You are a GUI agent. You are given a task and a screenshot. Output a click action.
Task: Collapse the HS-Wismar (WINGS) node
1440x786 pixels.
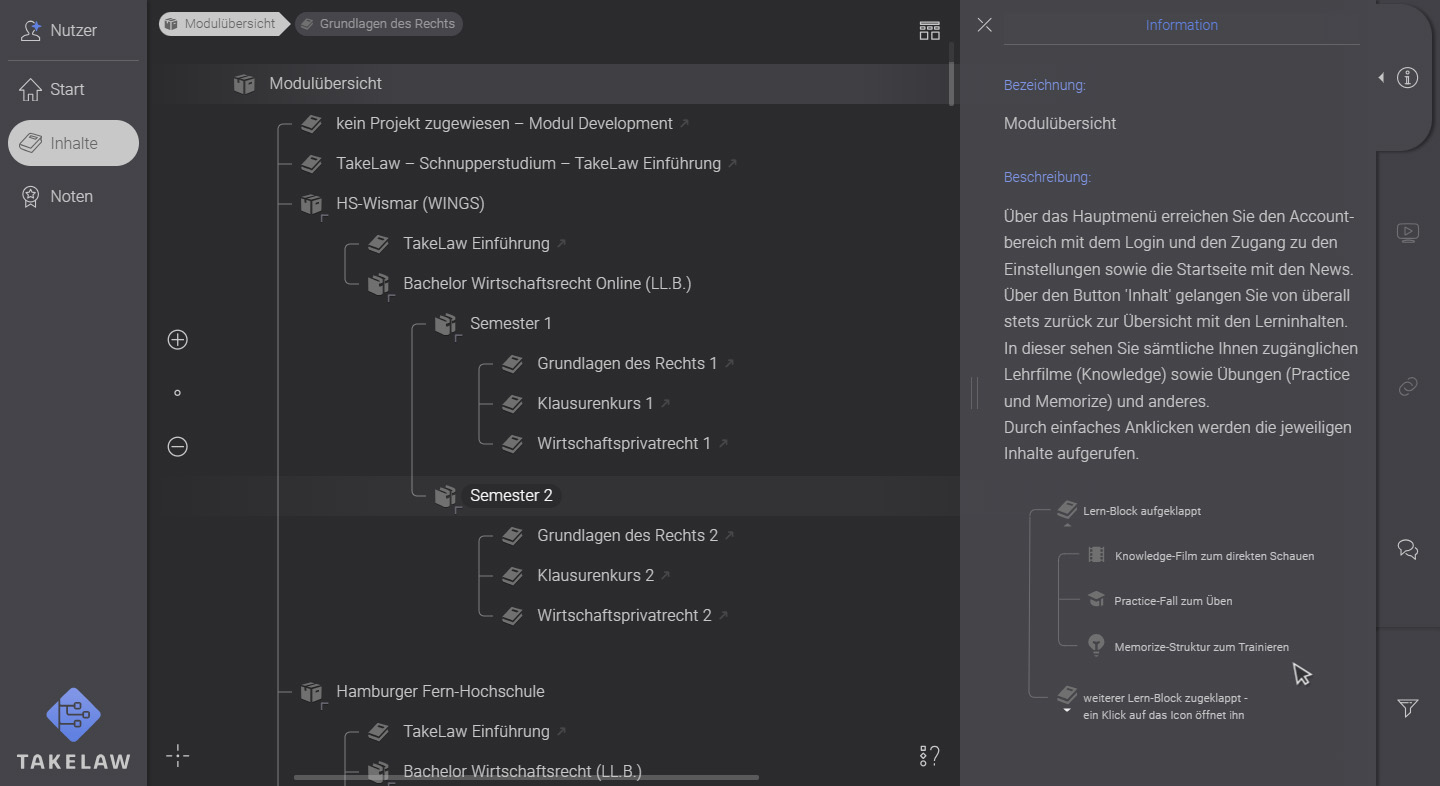click(311, 203)
